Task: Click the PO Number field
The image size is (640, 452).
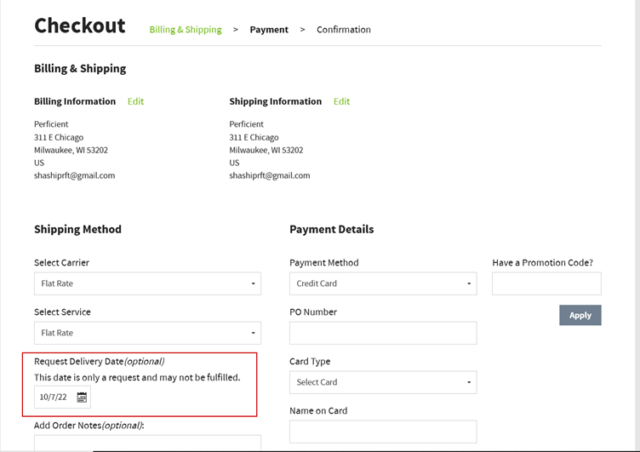Action: 383,333
